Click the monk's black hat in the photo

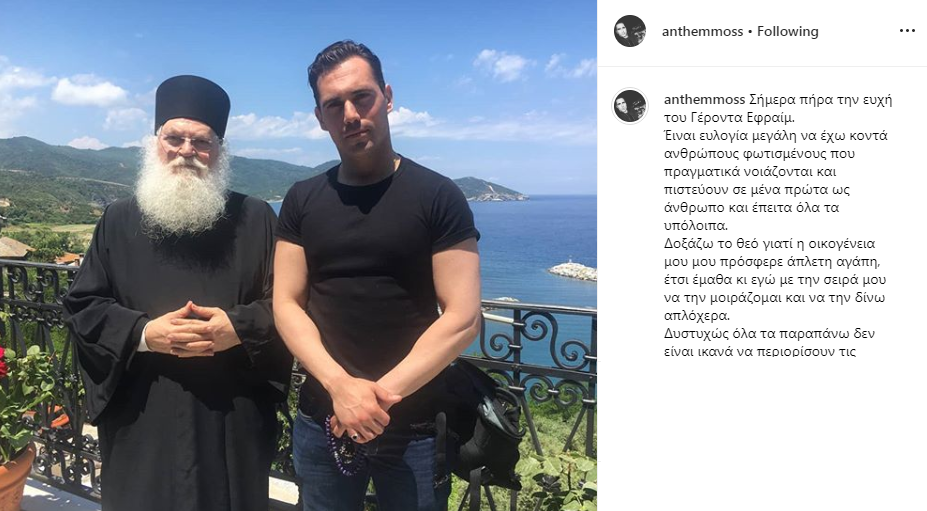[x=193, y=104]
